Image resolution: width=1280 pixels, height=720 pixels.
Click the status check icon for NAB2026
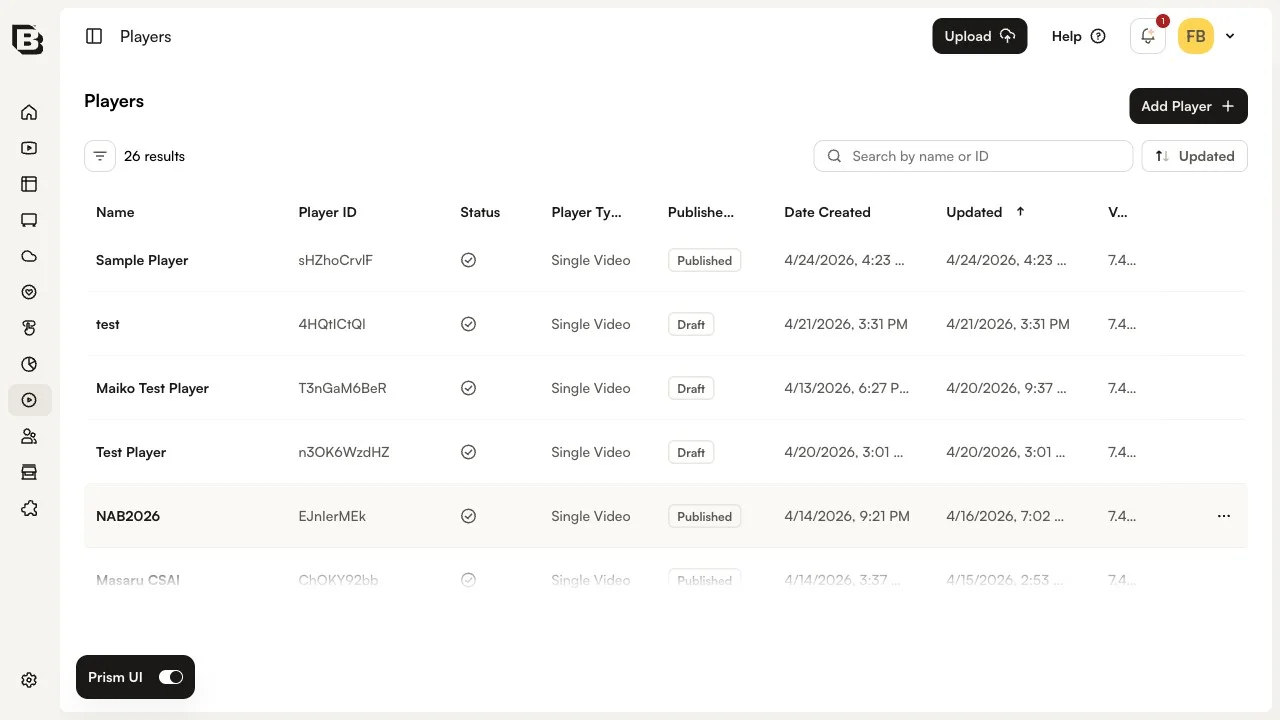tap(468, 516)
